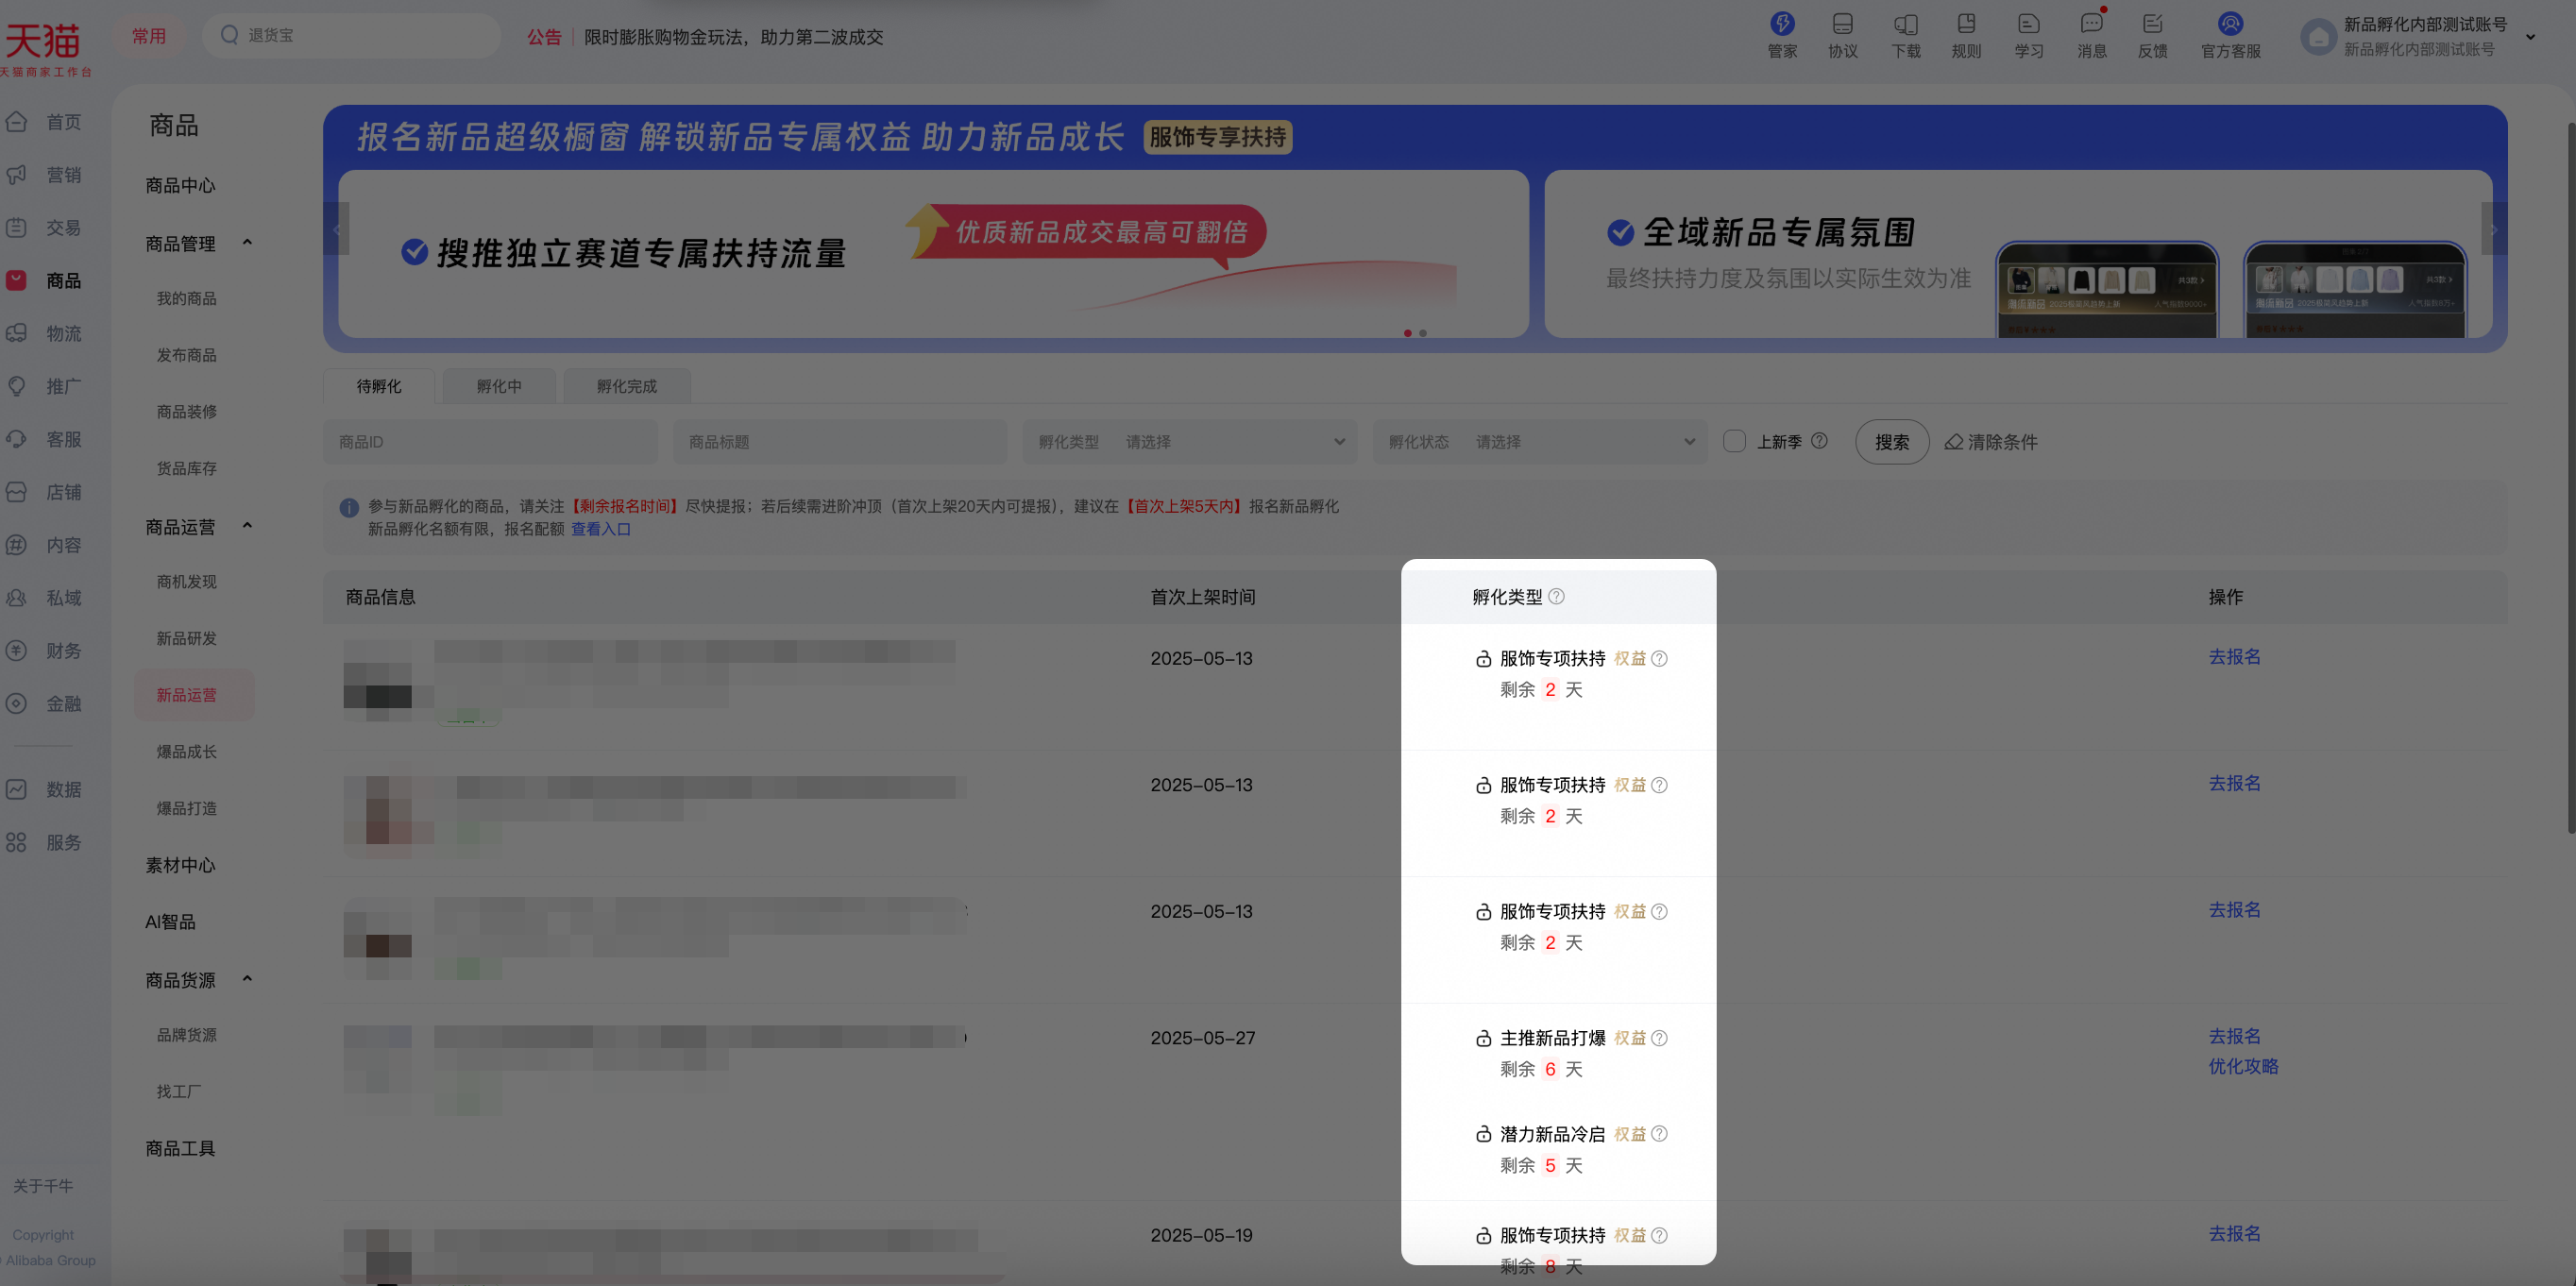This screenshot has height=1286, width=2576.
Task: Click the 常用 button in header
Action: point(149,36)
